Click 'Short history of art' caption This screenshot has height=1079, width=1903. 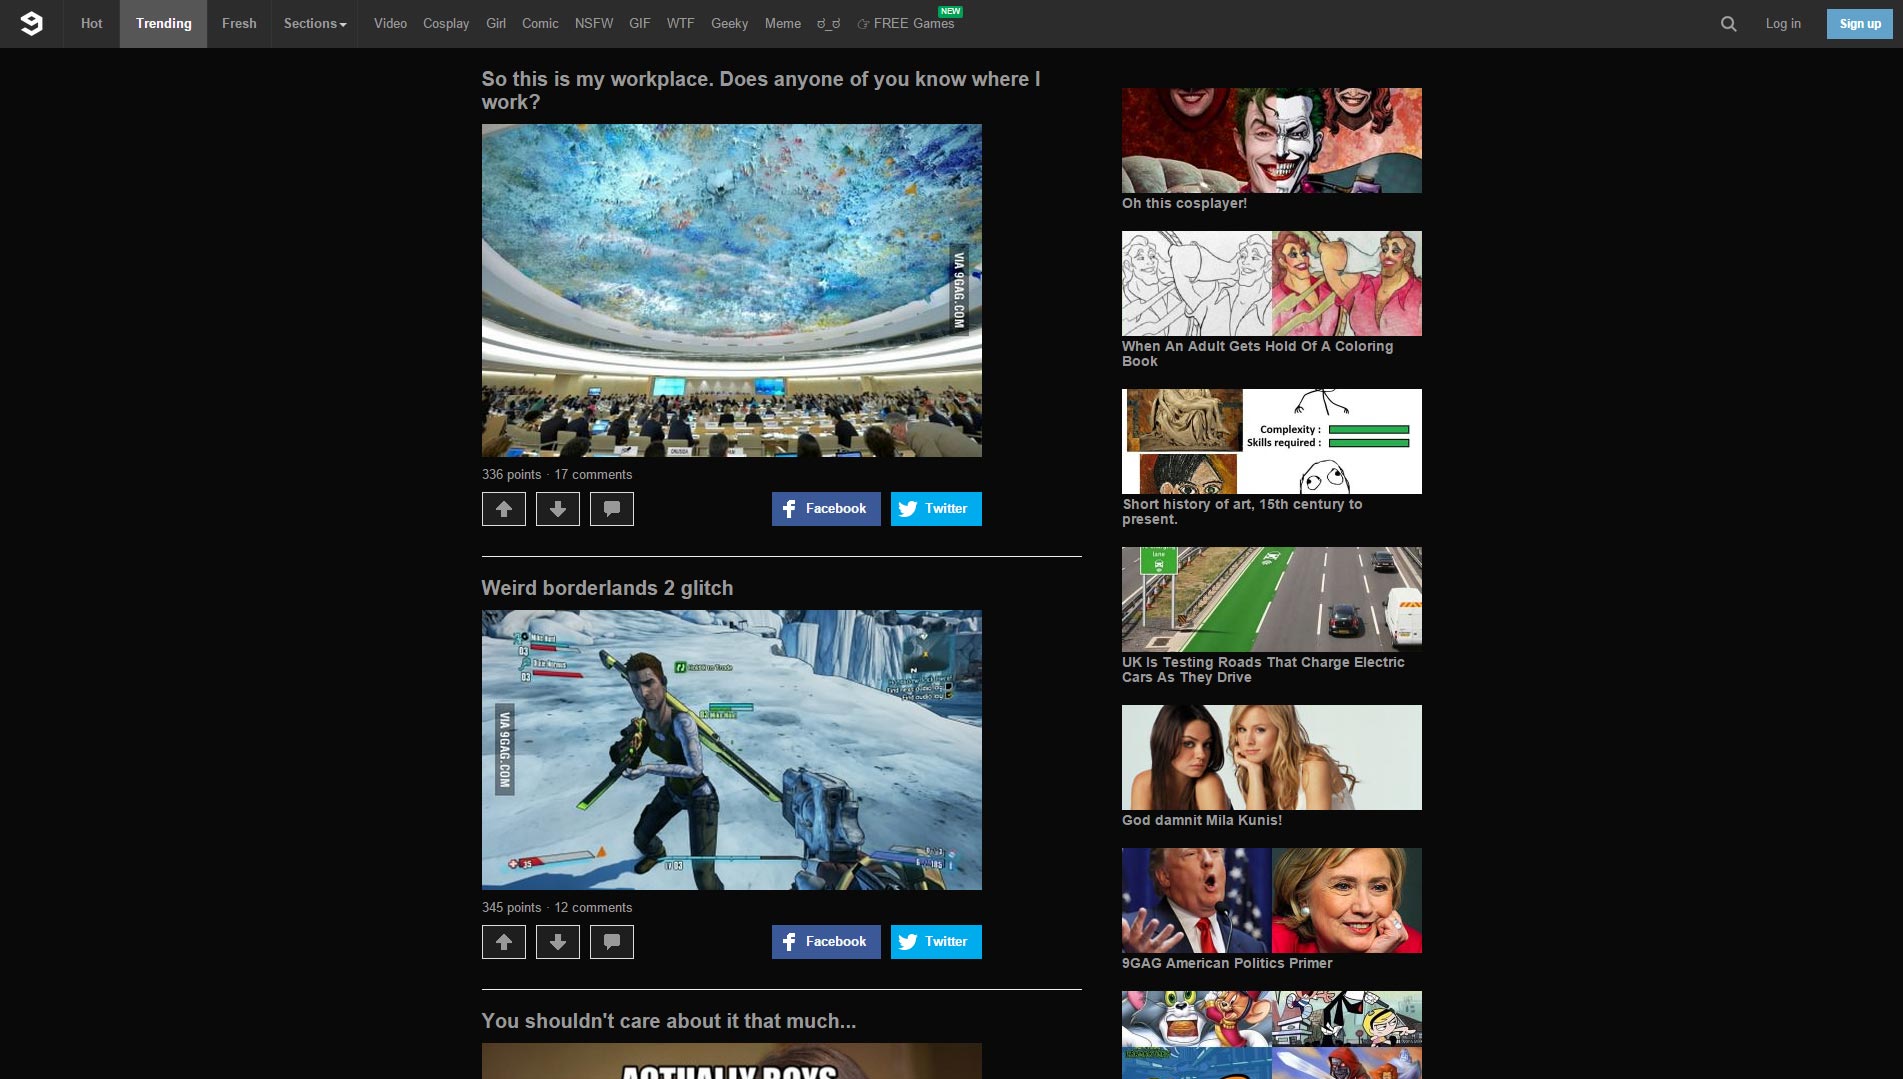tap(1242, 512)
